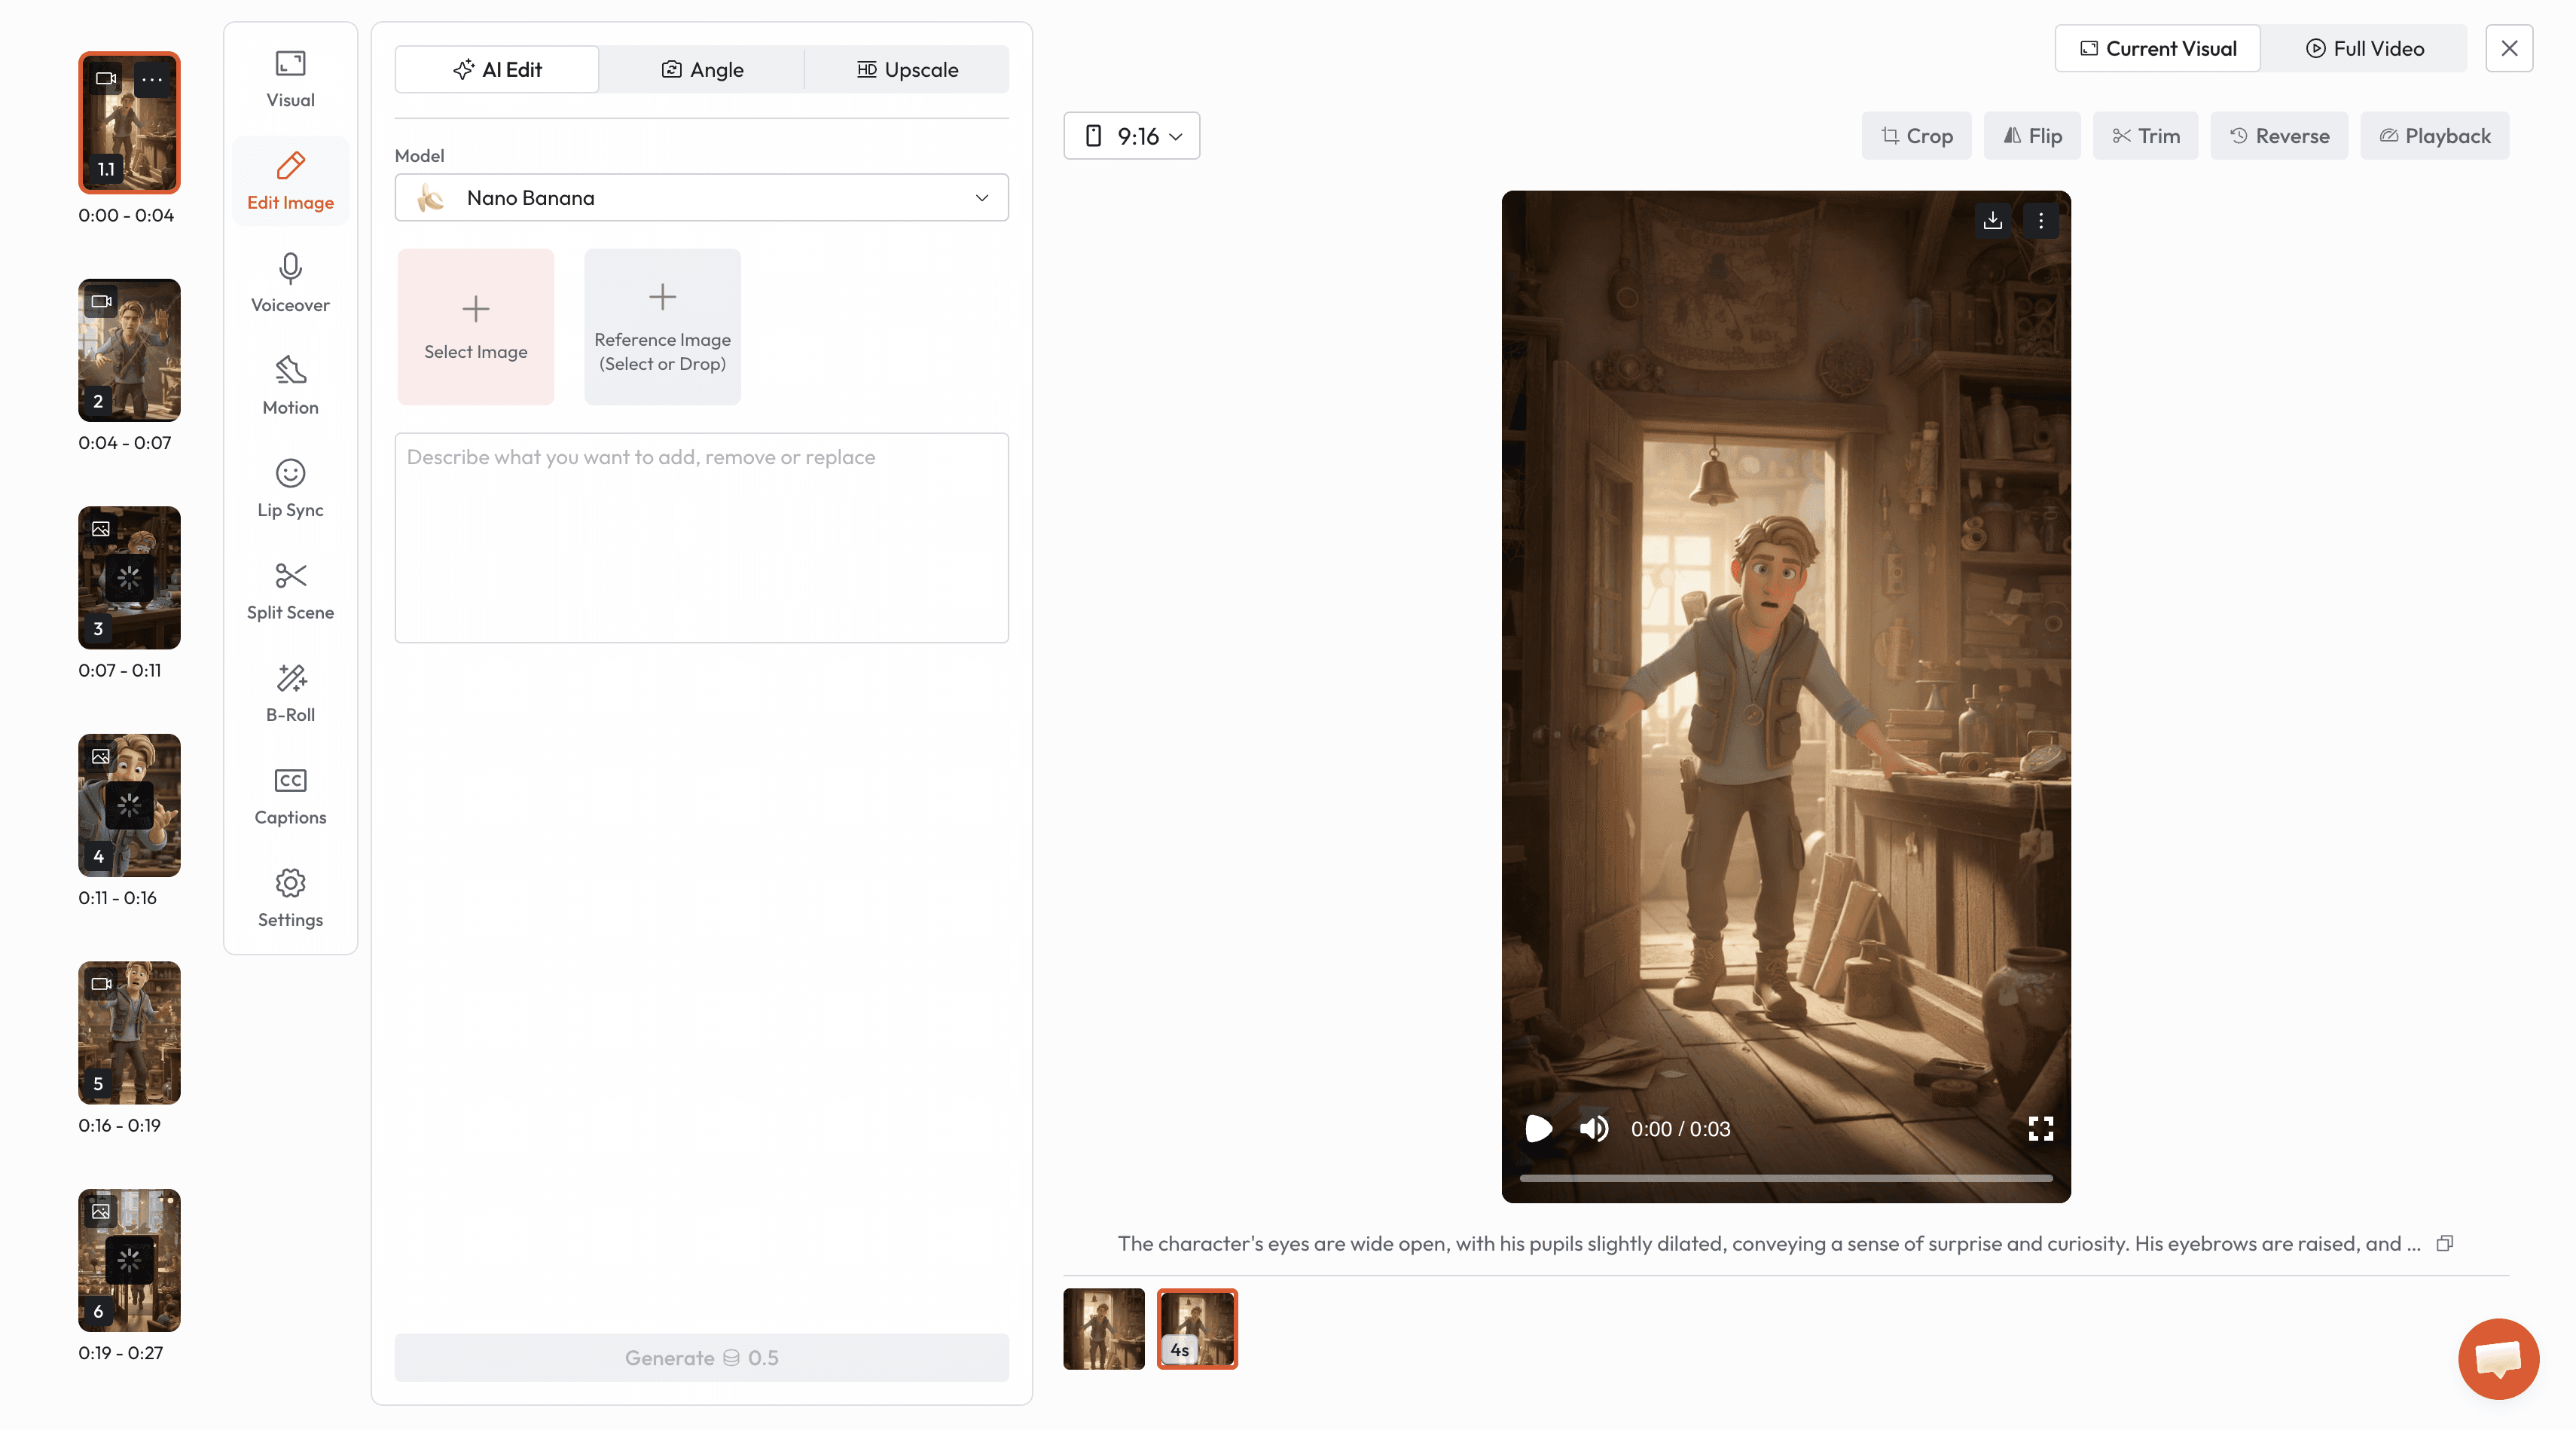Copy the scene description text
The height and width of the screenshot is (1430, 2576).
pos(2444,1243)
